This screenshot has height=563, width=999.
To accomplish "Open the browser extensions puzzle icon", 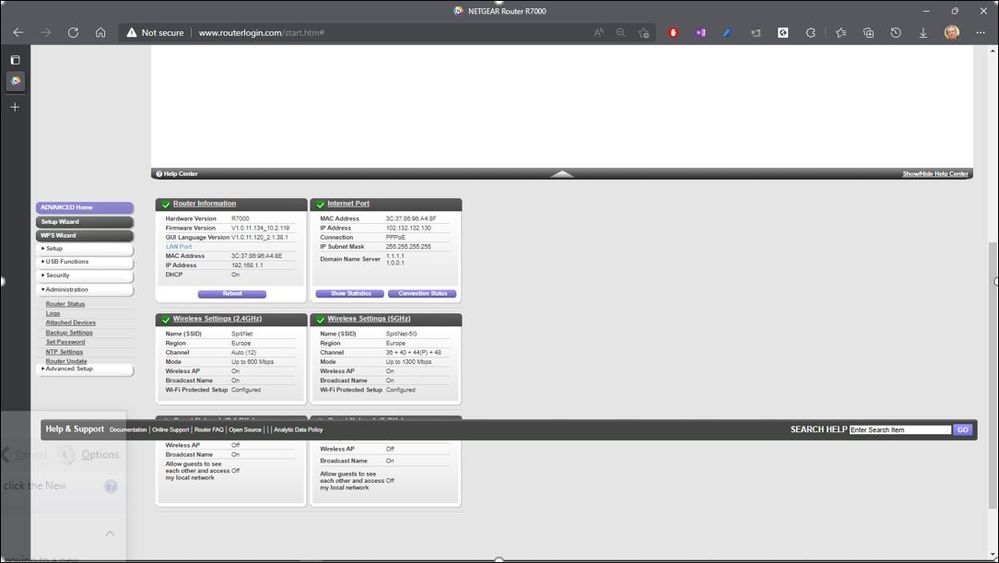I will pyautogui.click(x=810, y=32).
